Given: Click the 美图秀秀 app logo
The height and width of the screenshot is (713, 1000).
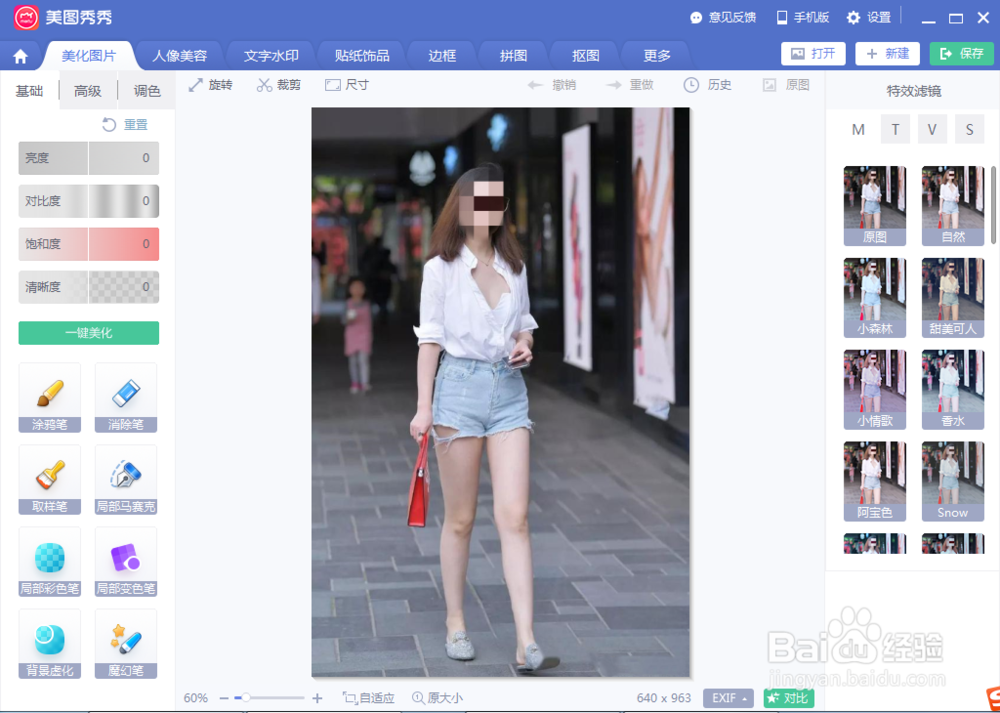Looking at the screenshot, I should (26, 17).
